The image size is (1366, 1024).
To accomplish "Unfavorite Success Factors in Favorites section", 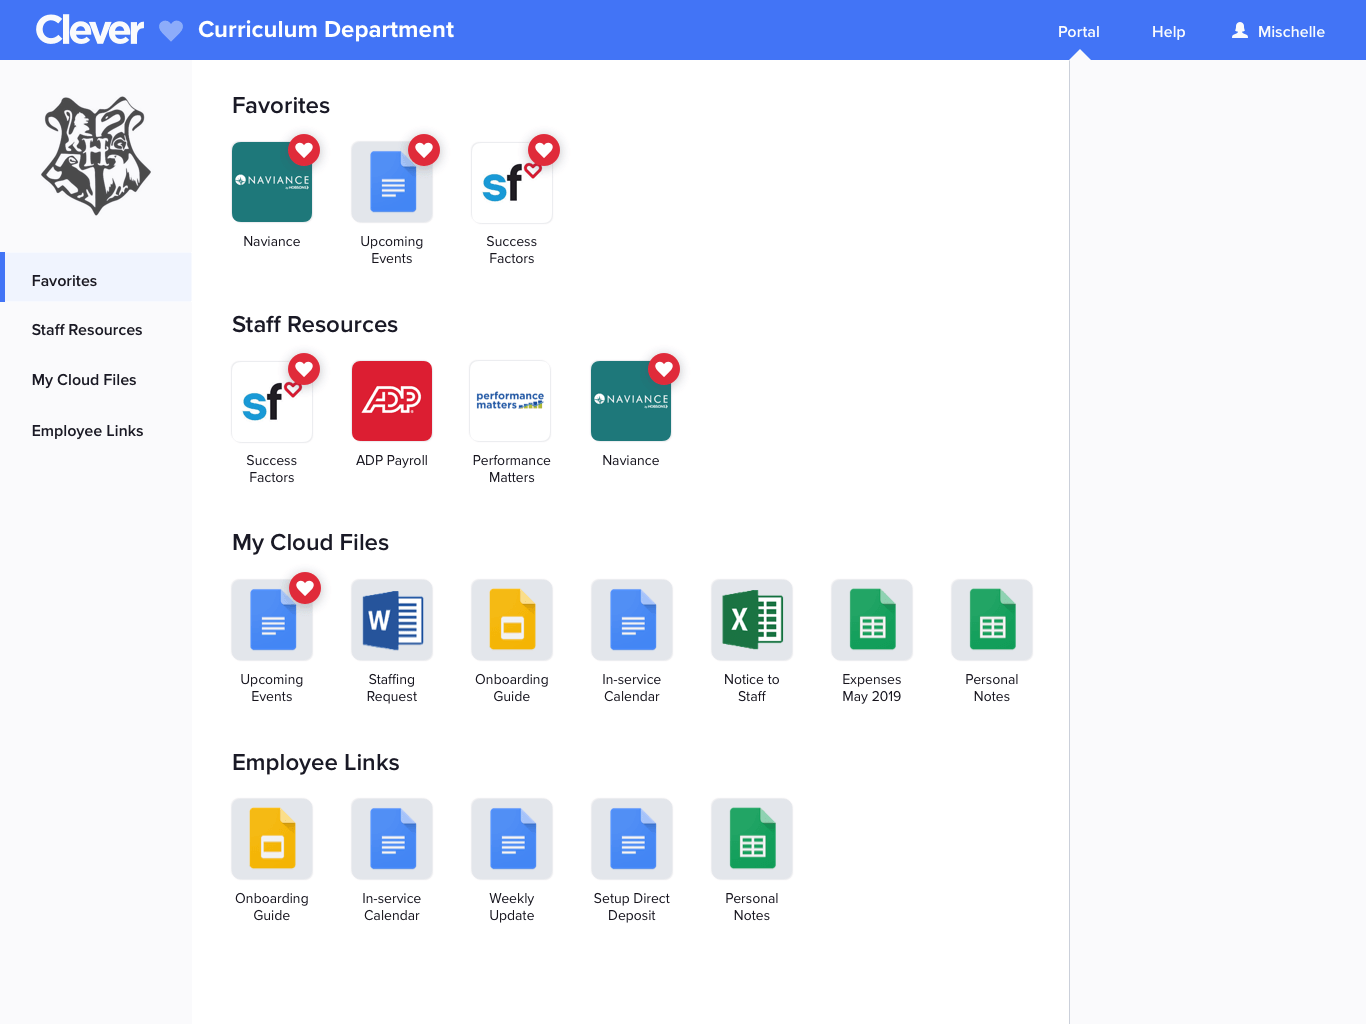I will tap(544, 150).
